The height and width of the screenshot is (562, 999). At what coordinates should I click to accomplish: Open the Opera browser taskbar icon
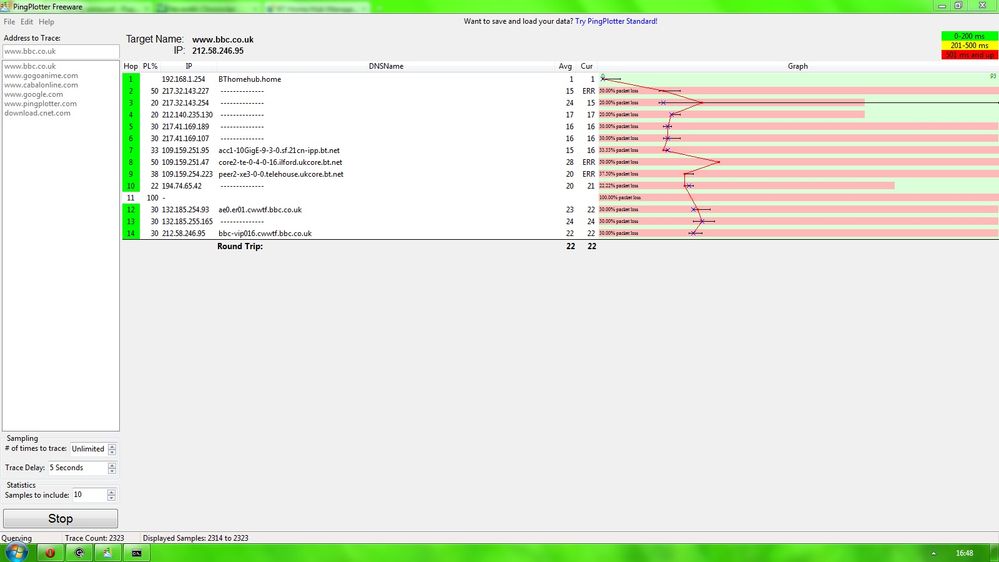pos(50,553)
